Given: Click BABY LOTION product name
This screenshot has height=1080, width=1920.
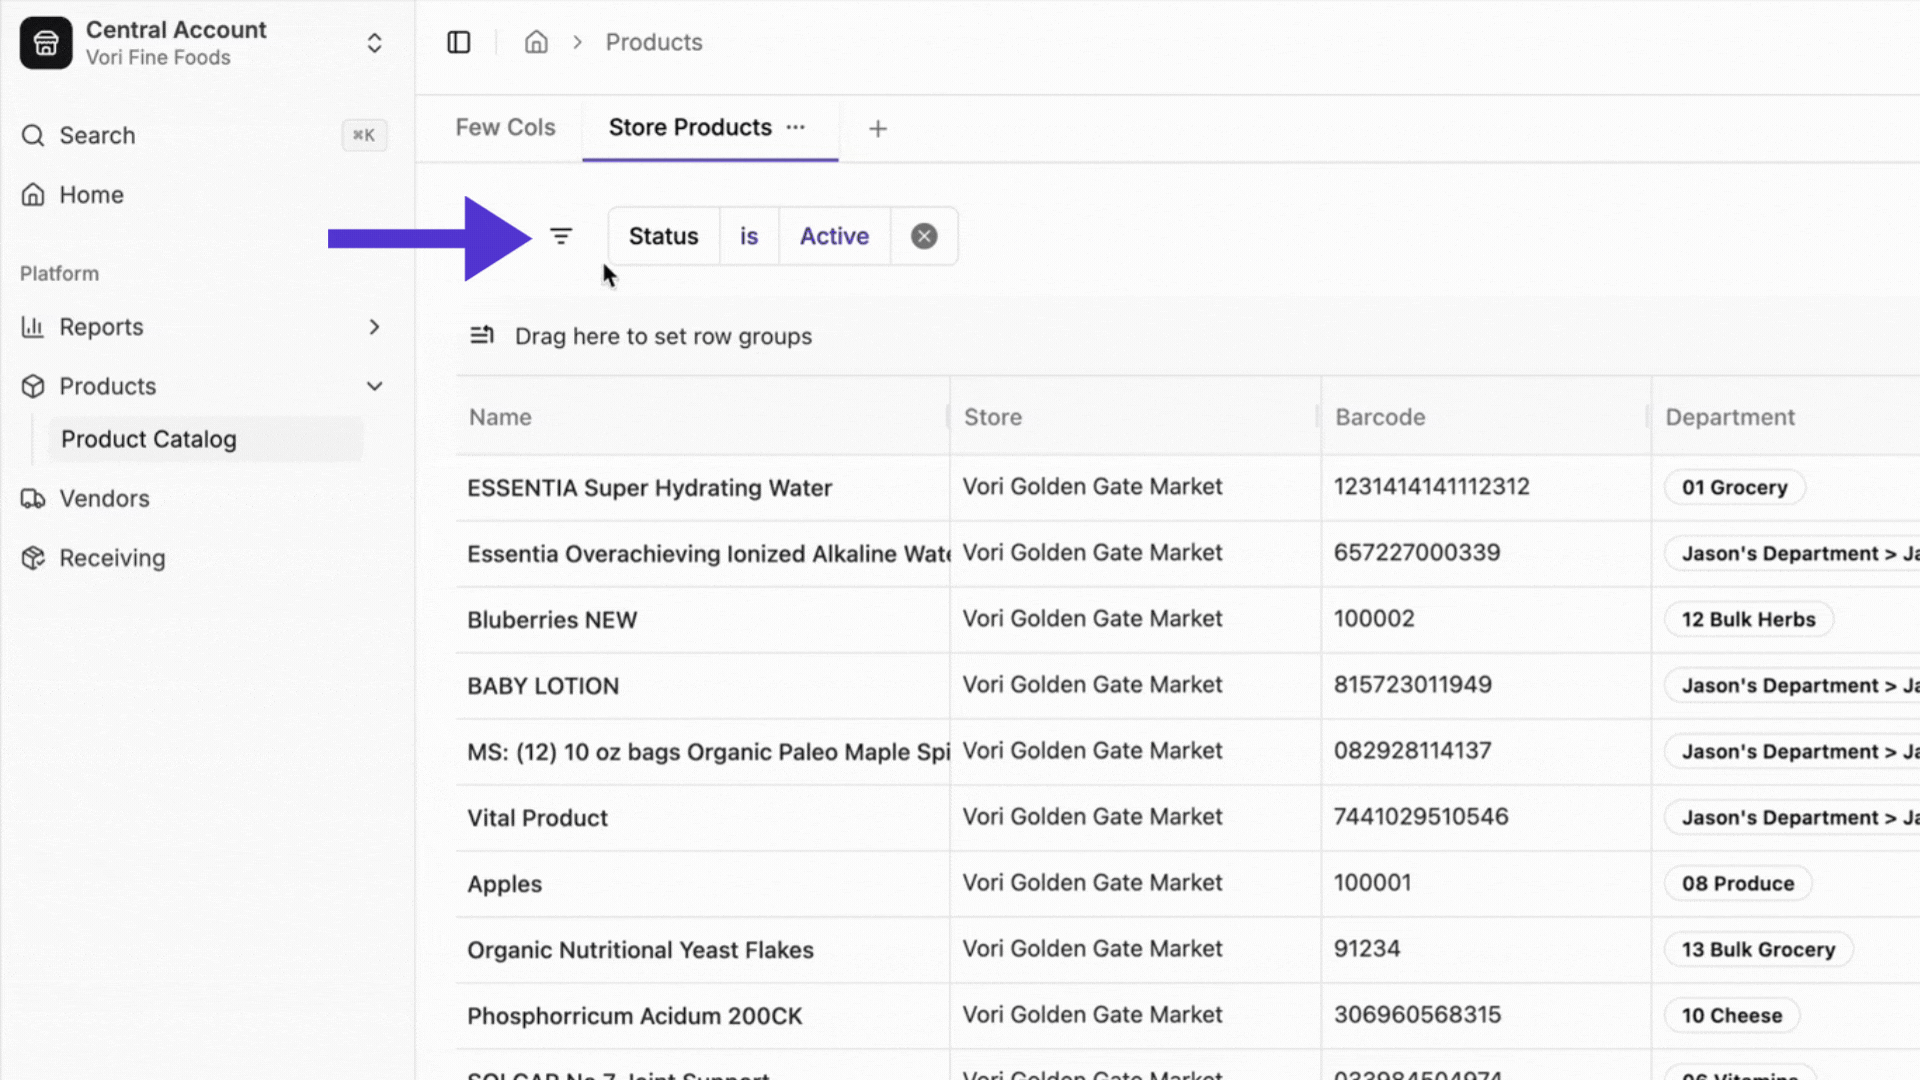Looking at the screenshot, I should (543, 686).
